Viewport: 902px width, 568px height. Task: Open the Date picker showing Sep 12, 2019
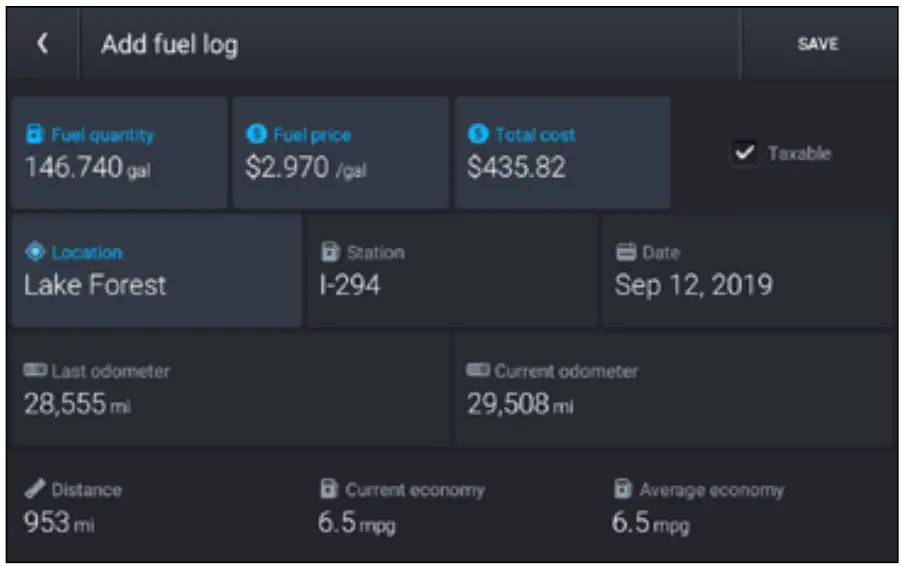[746, 271]
